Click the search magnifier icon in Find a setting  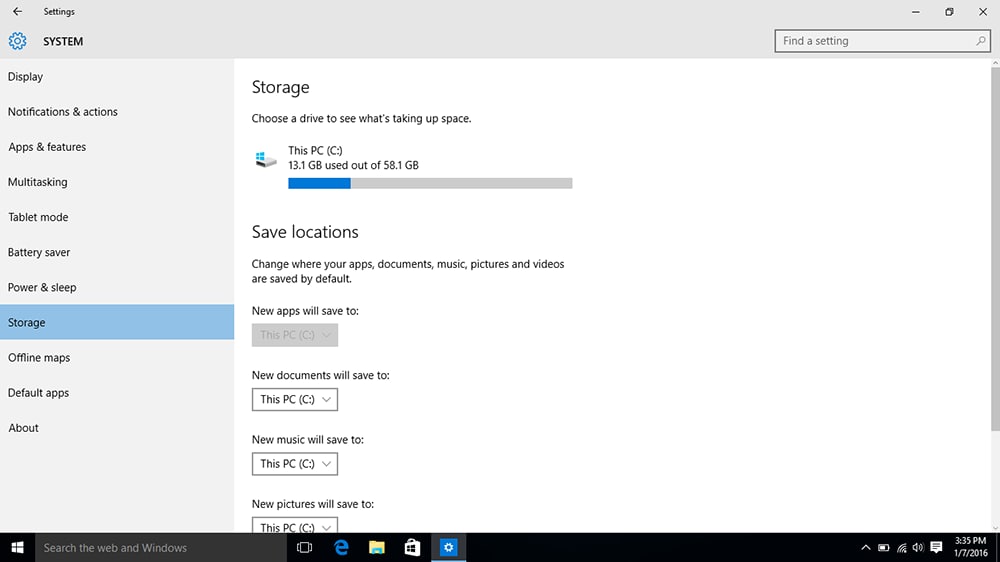980,41
